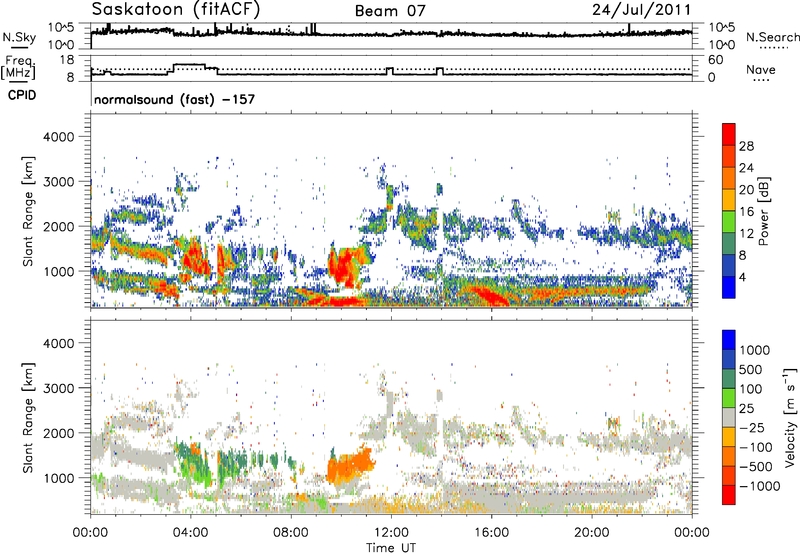Click the 04:00 time tick label

click(191, 533)
